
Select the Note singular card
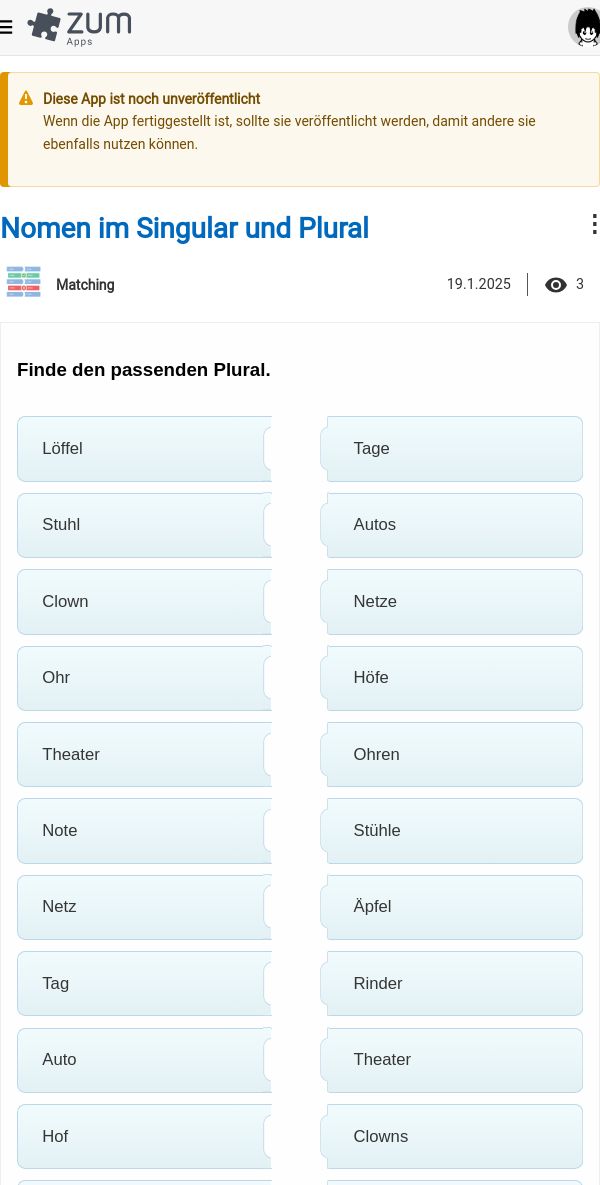pyautogui.click(x=144, y=831)
